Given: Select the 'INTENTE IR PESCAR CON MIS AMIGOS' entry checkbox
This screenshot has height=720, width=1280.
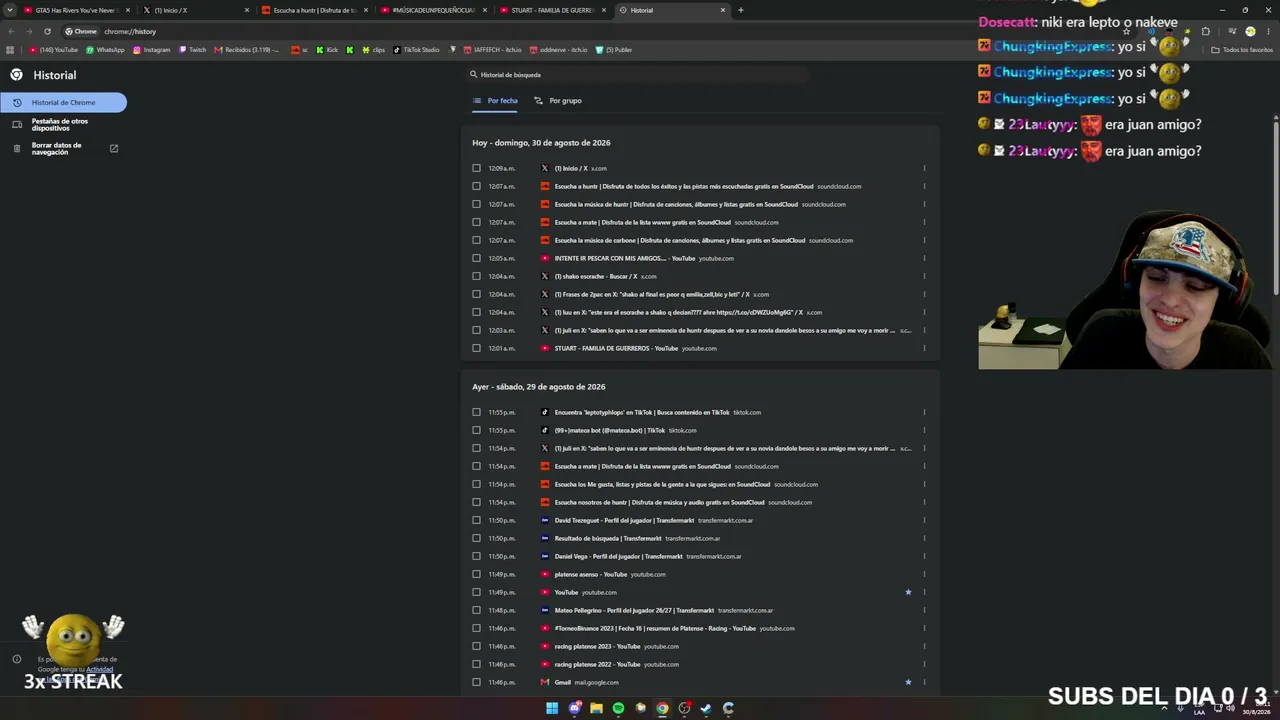Looking at the screenshot, I should 476,258.
